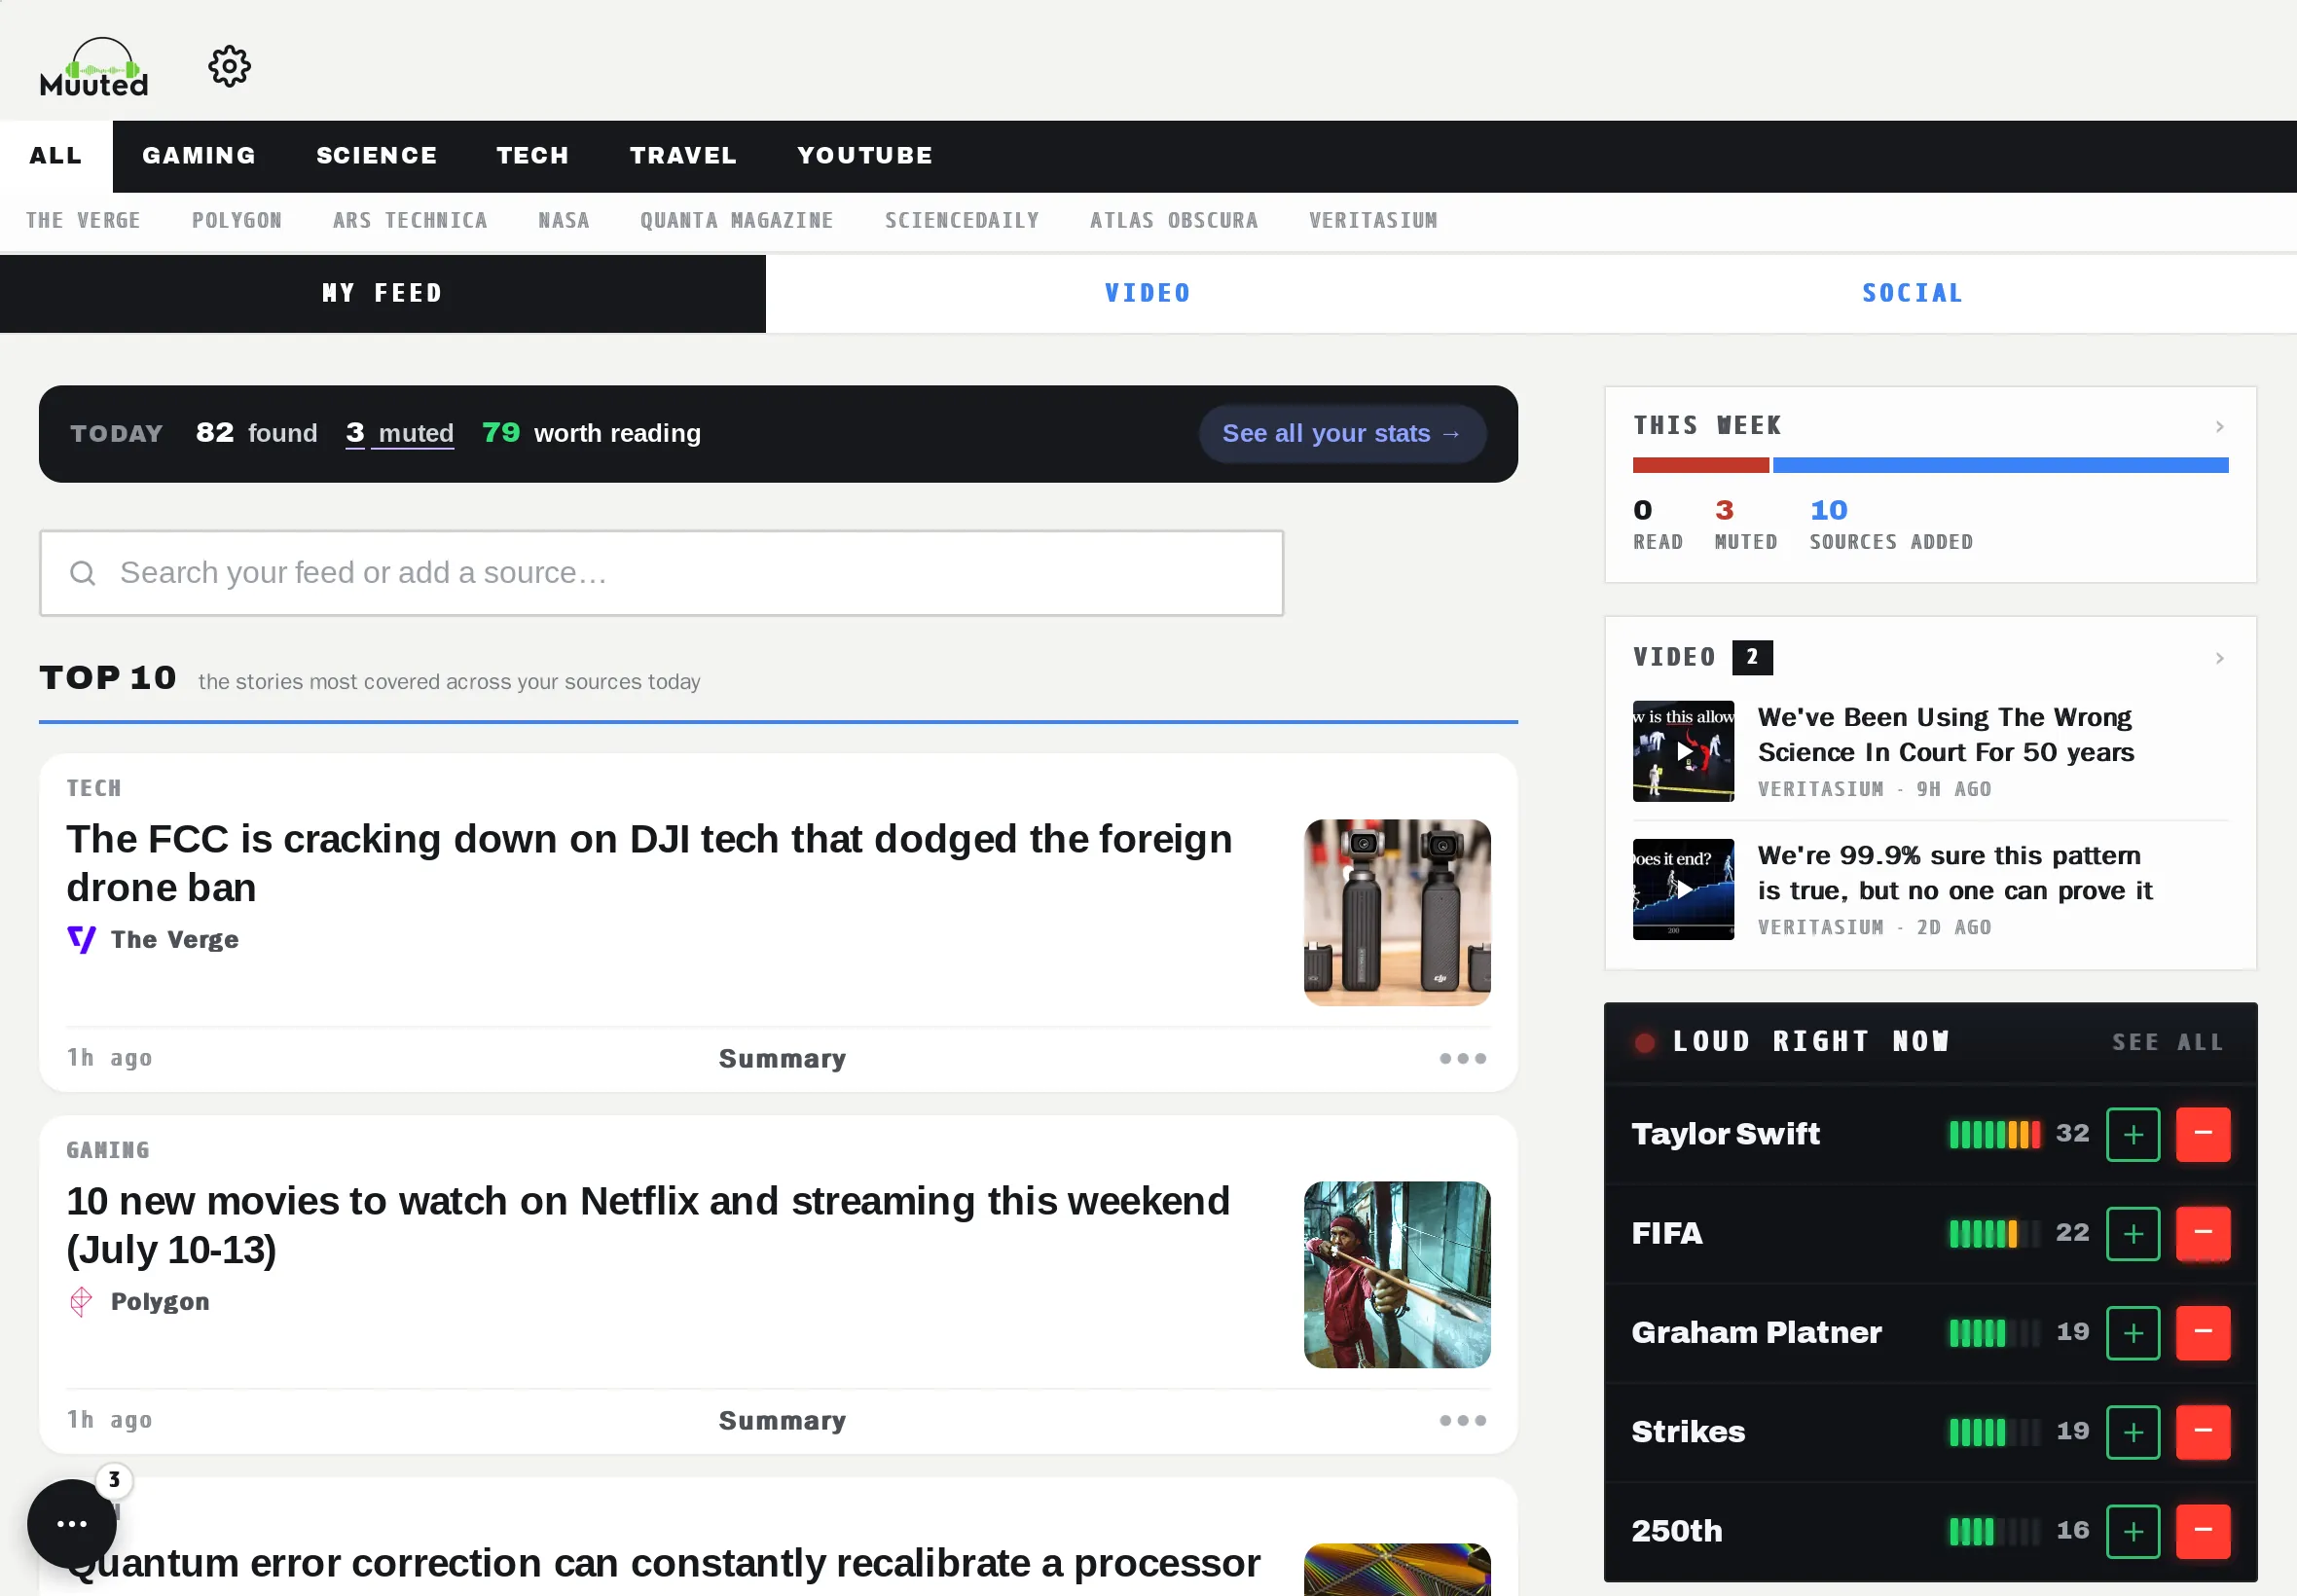Open the 10 new Netflix movies headline

pyautogui.click(x=648, y=1225)
